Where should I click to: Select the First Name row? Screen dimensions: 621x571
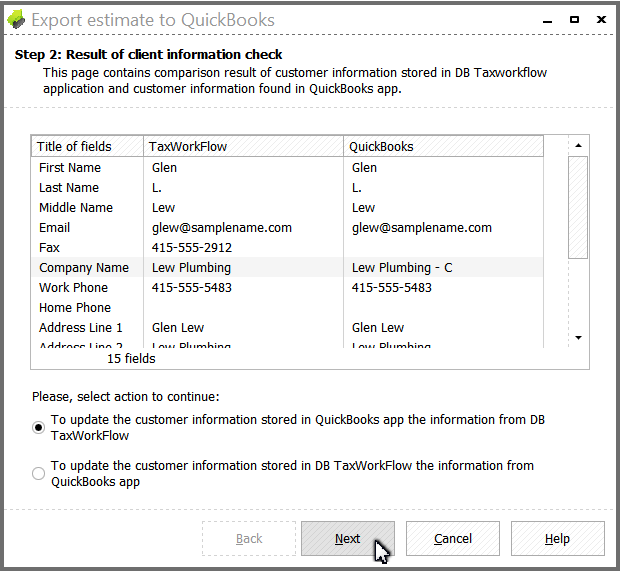pos(287,167)
